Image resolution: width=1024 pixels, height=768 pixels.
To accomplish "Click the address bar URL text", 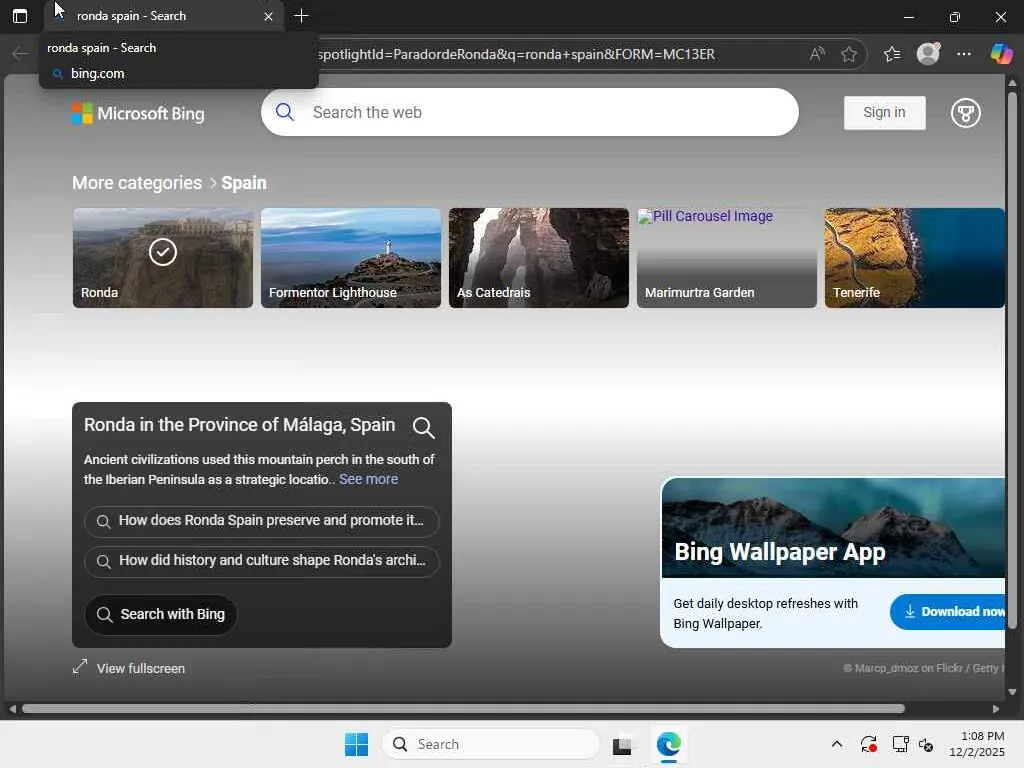I will coord(516,54).
